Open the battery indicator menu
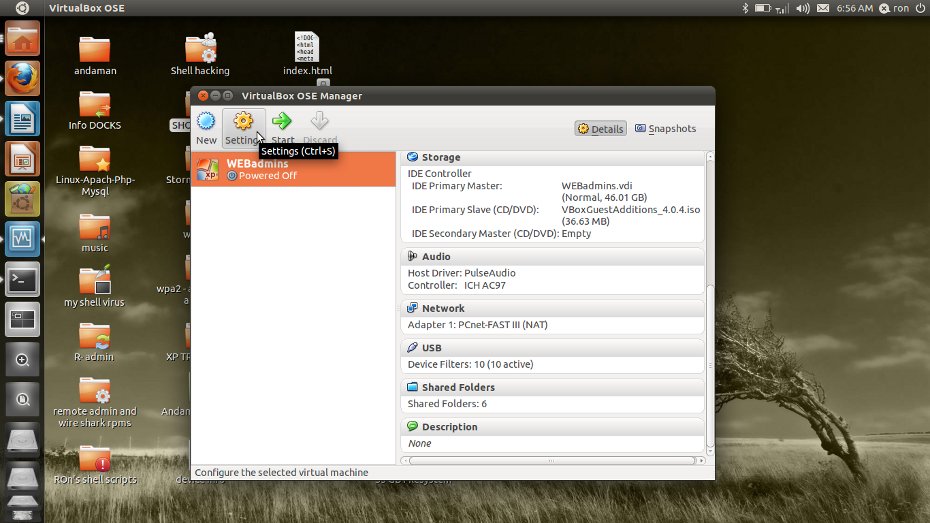The height and width of the screenshot is (523, 930). pyautogui.click(x=762, y=8)
